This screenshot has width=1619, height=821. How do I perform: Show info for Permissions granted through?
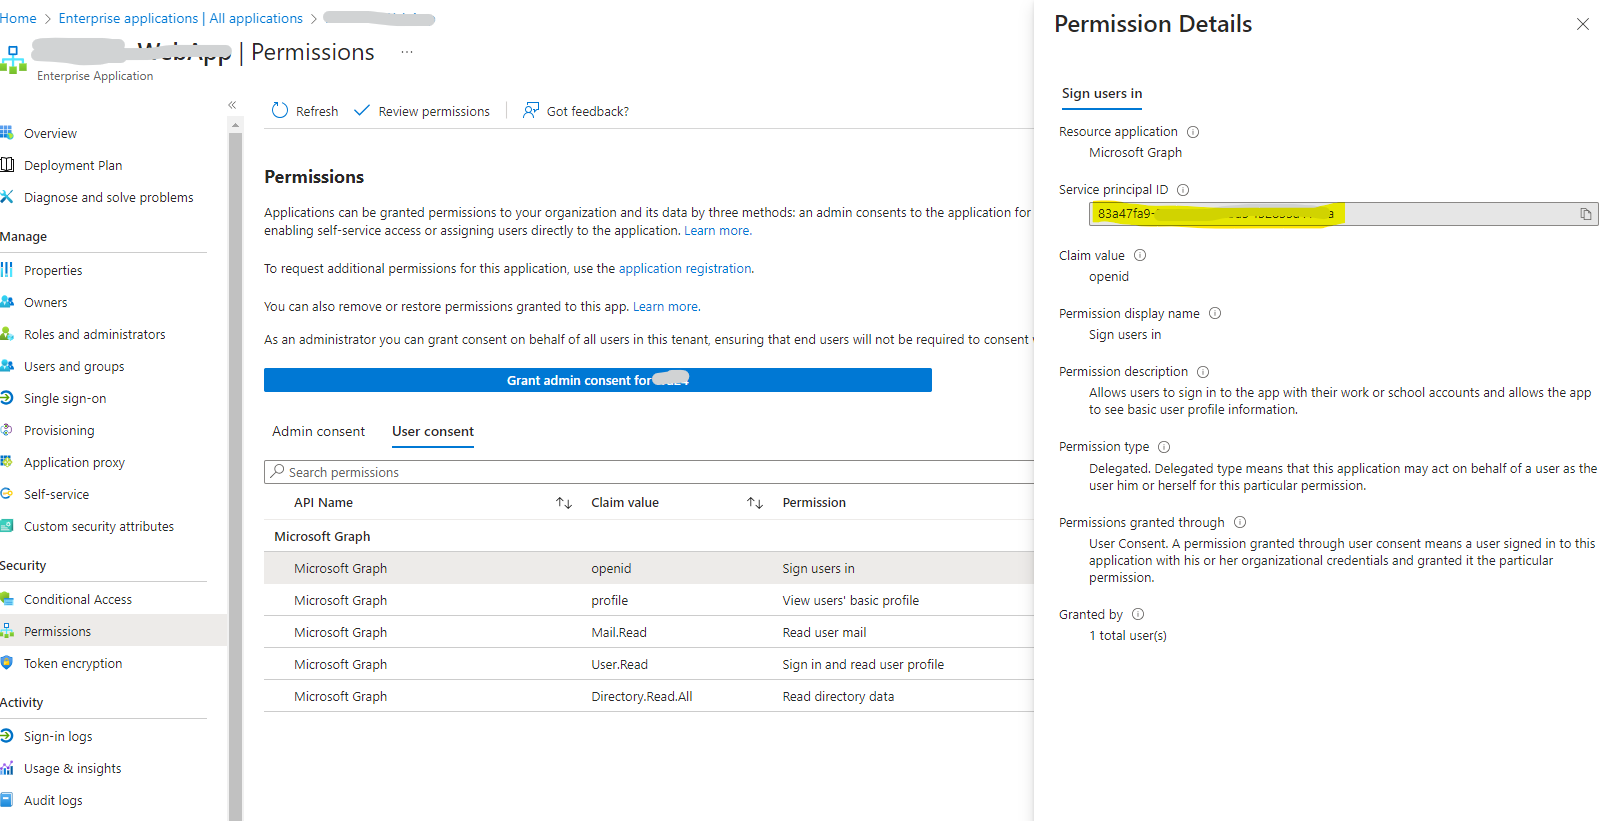[1240, 522]
